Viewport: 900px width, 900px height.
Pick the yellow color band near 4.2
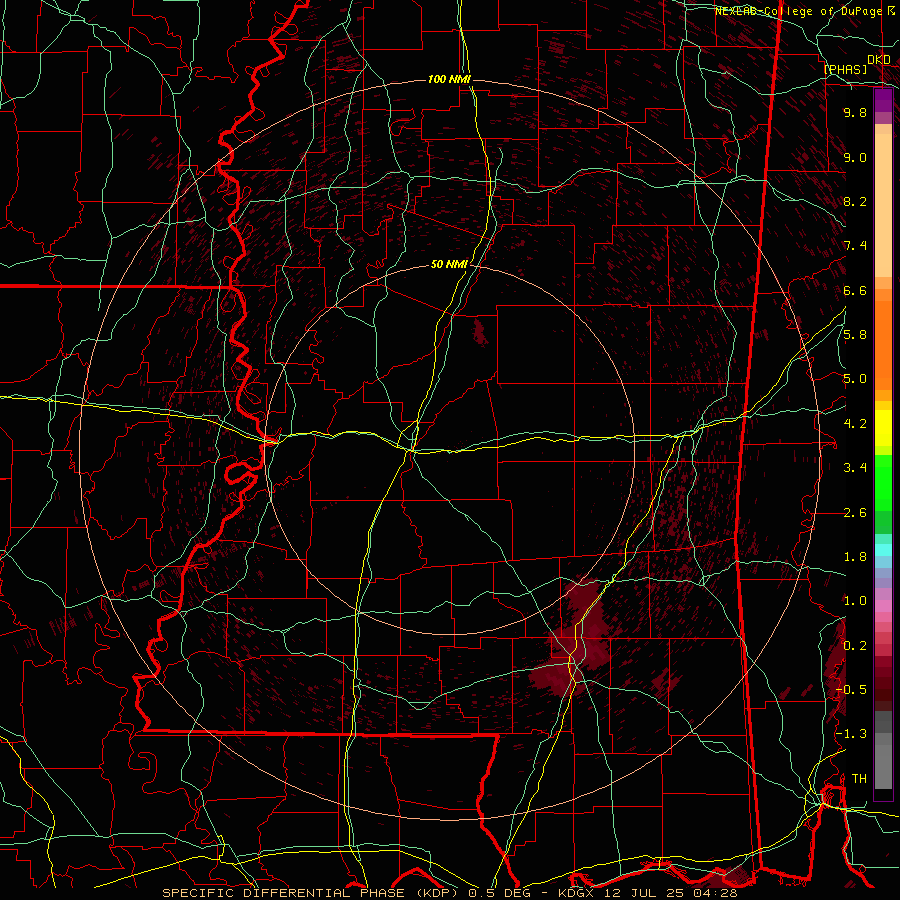[x=883, y=428]
